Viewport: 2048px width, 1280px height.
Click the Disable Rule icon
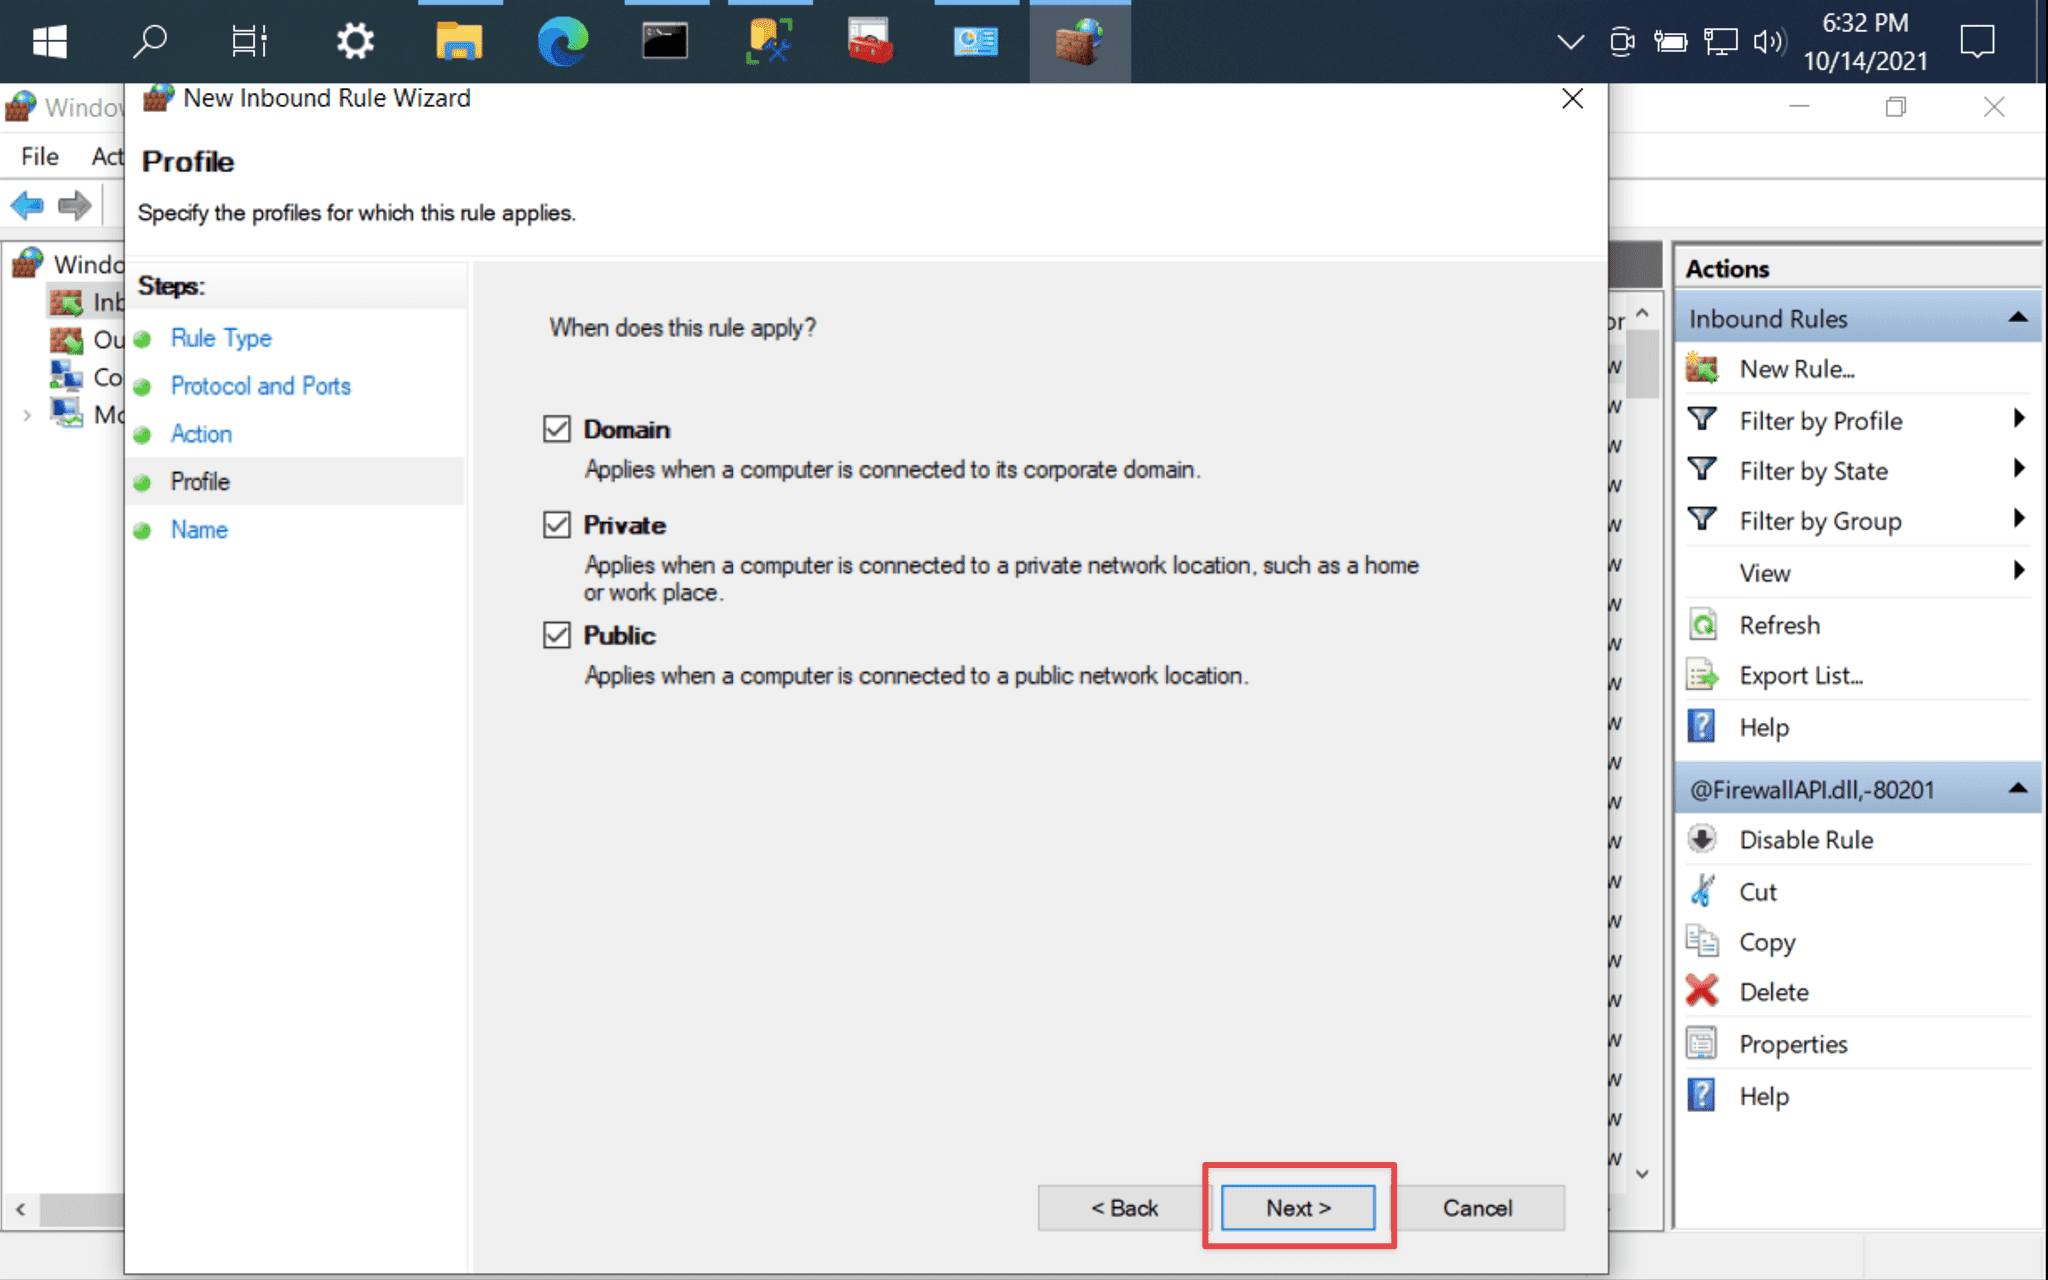click(1702, 839)
